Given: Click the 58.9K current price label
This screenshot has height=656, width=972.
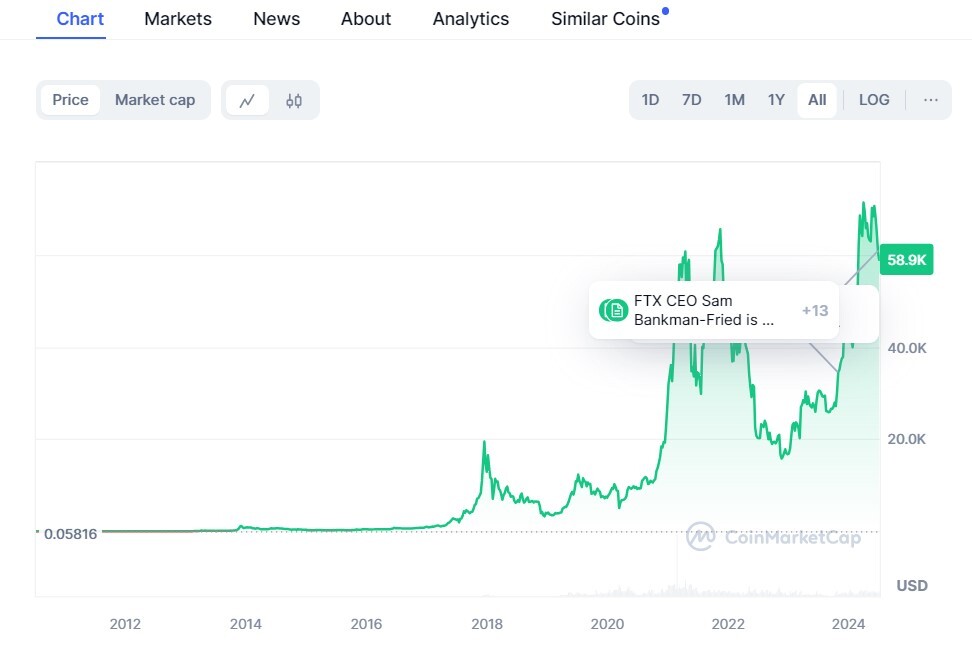Looking at the screenshot, I should click(x=906, y=260).
